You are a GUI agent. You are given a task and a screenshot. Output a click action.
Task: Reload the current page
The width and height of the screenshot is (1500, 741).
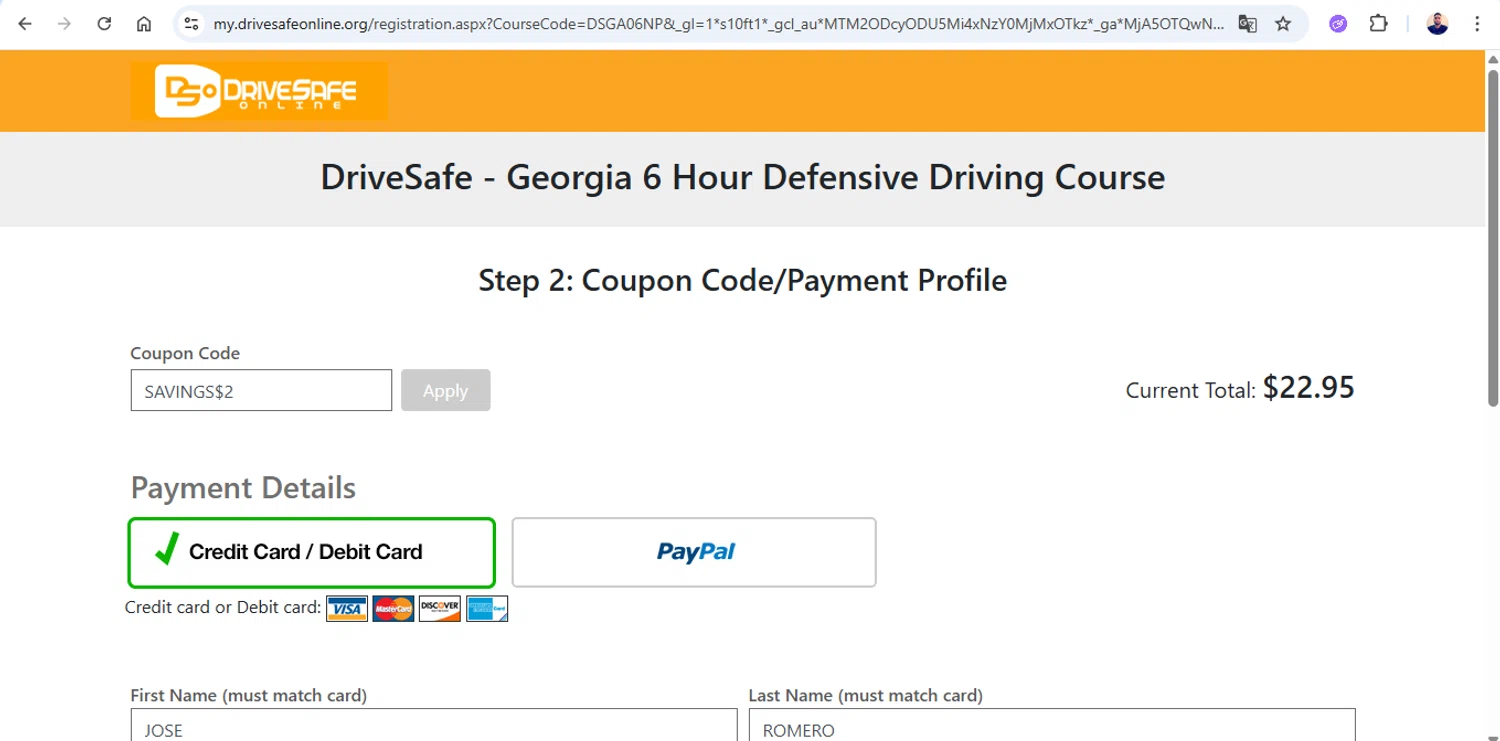[104, 24]
